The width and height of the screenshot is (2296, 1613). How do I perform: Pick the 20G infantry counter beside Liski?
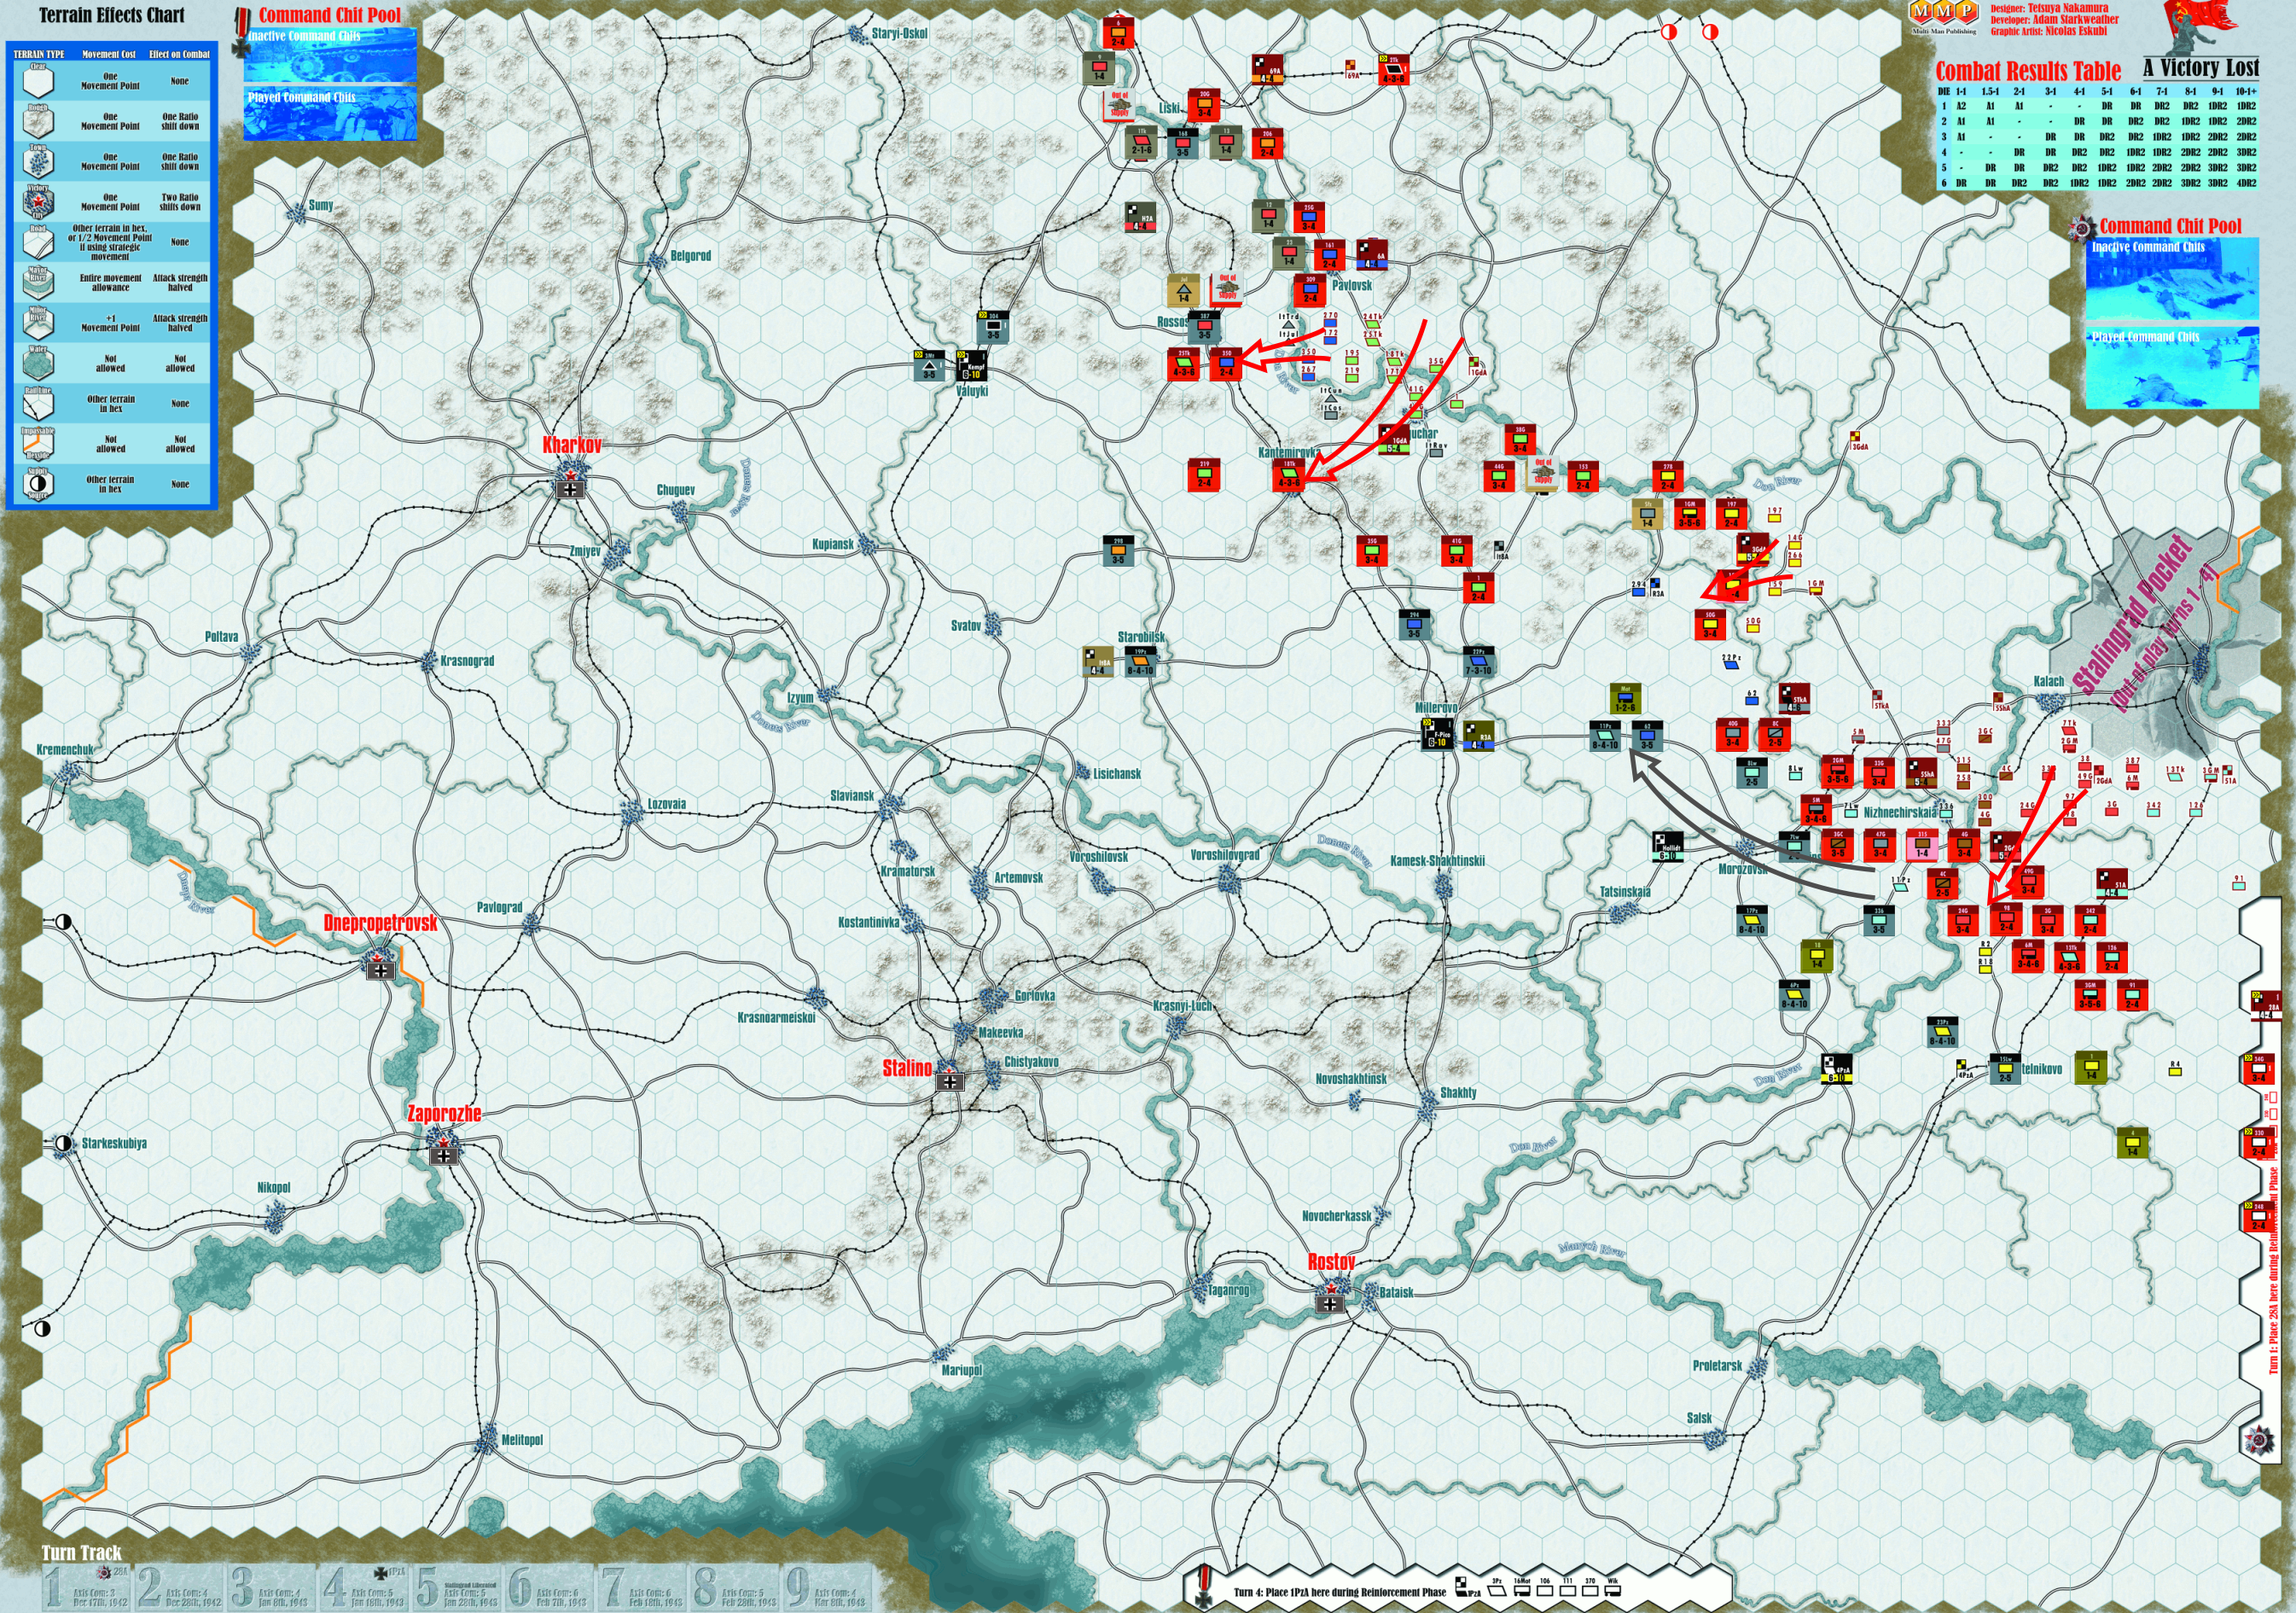click(x=1204, y=104)
